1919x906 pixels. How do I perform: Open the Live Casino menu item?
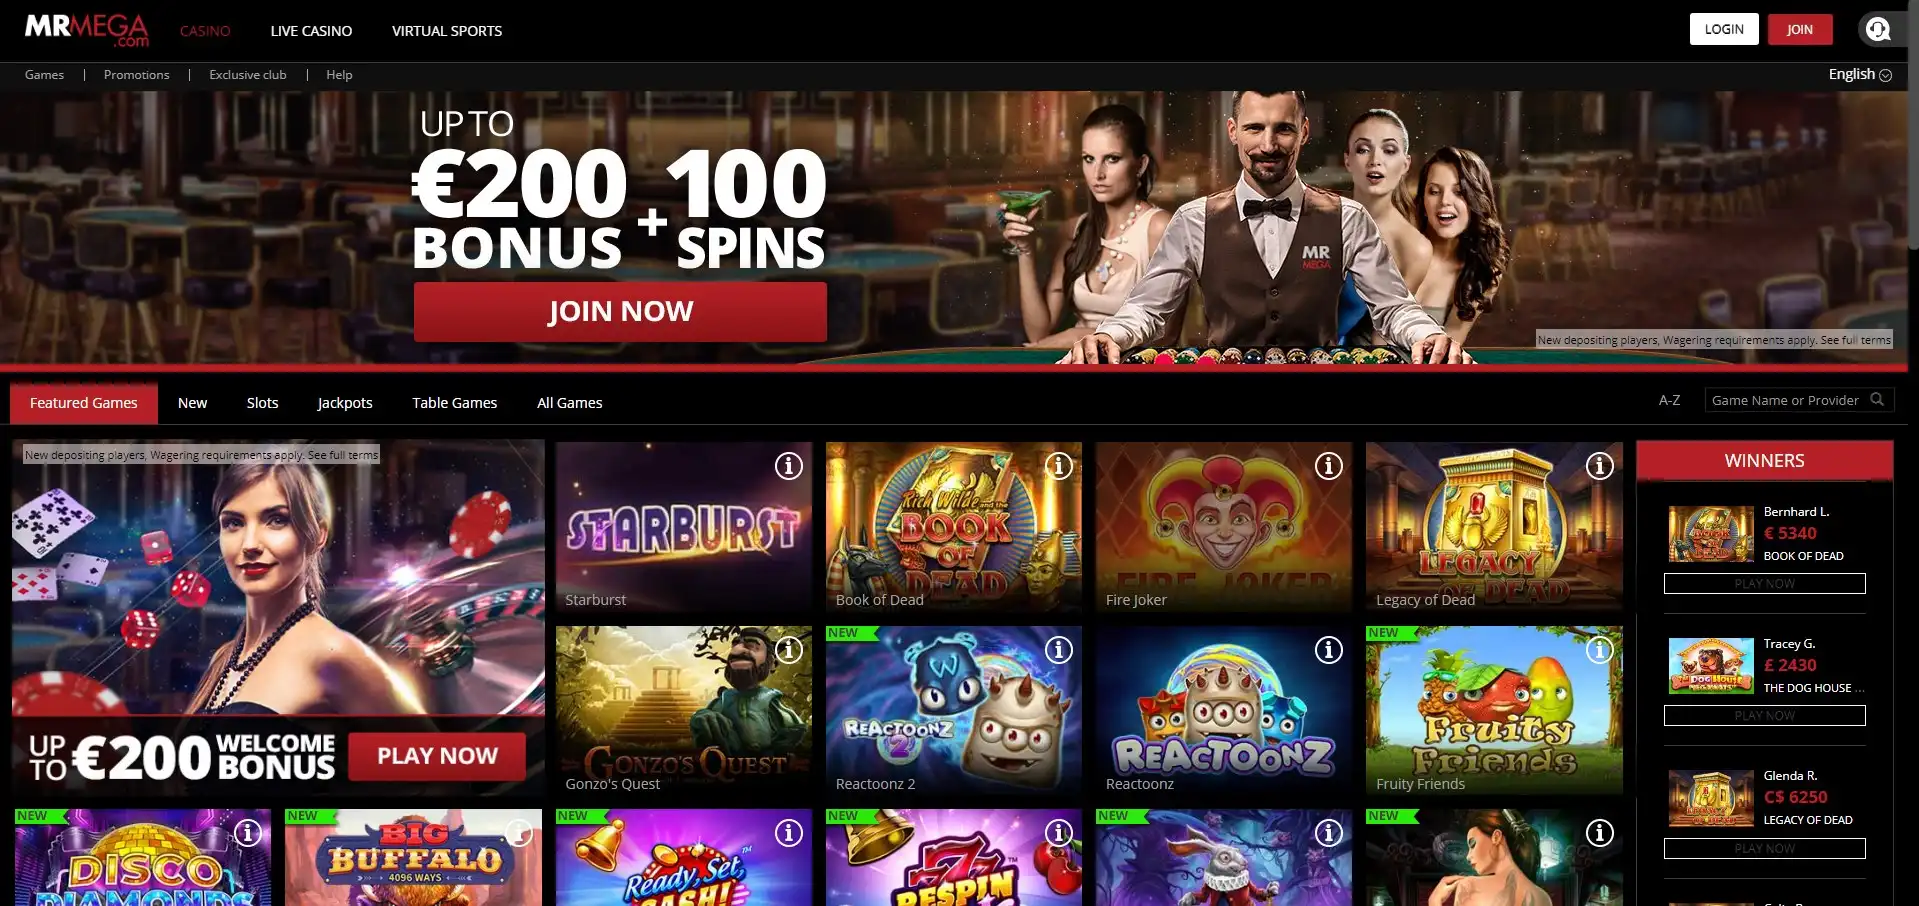point(311,31)
